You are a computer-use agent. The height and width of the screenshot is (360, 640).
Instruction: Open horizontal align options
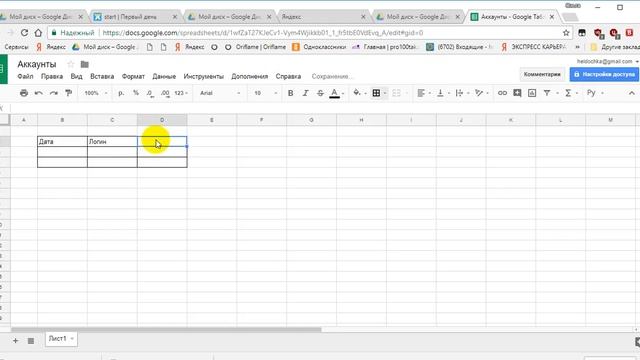421,93
